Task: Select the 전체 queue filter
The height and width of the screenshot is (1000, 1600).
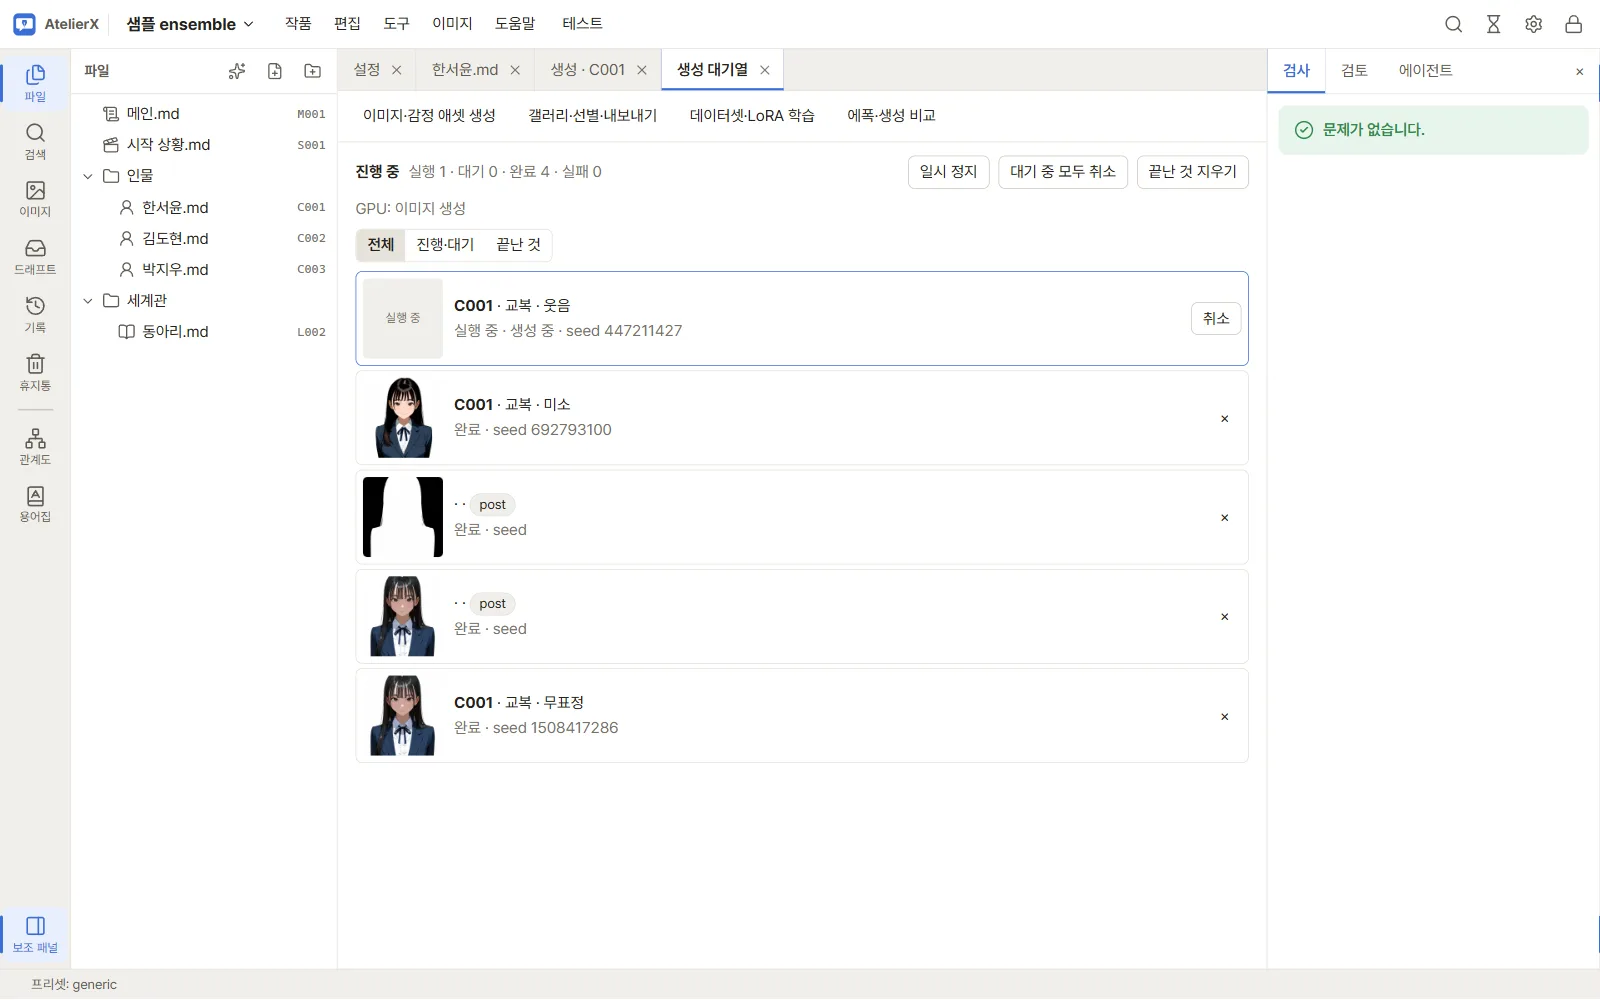Action: (381, 245)
